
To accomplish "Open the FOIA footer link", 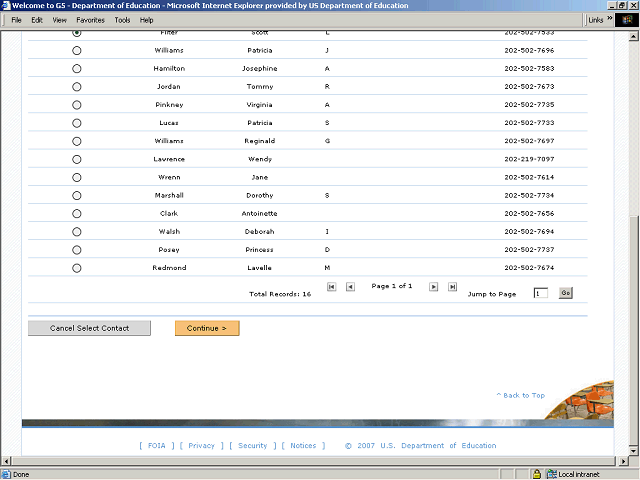I will tap(157, 445).
